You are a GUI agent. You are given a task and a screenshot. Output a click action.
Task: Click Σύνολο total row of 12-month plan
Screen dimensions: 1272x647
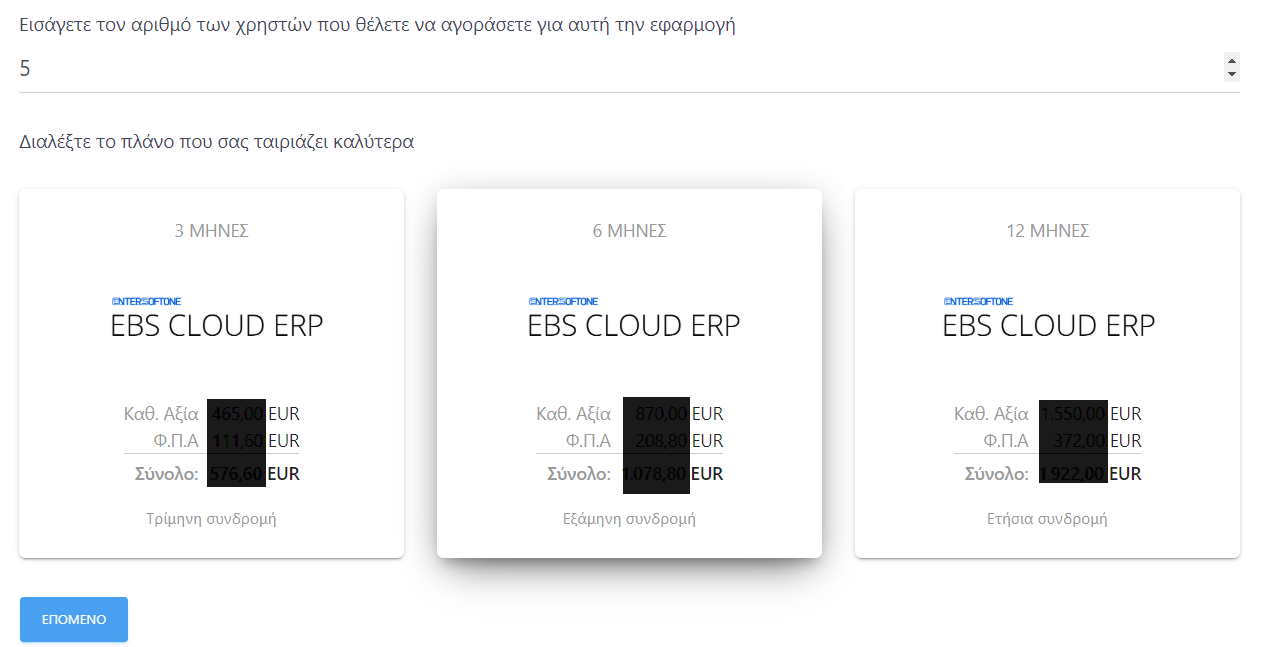[x=1047, y=474]
